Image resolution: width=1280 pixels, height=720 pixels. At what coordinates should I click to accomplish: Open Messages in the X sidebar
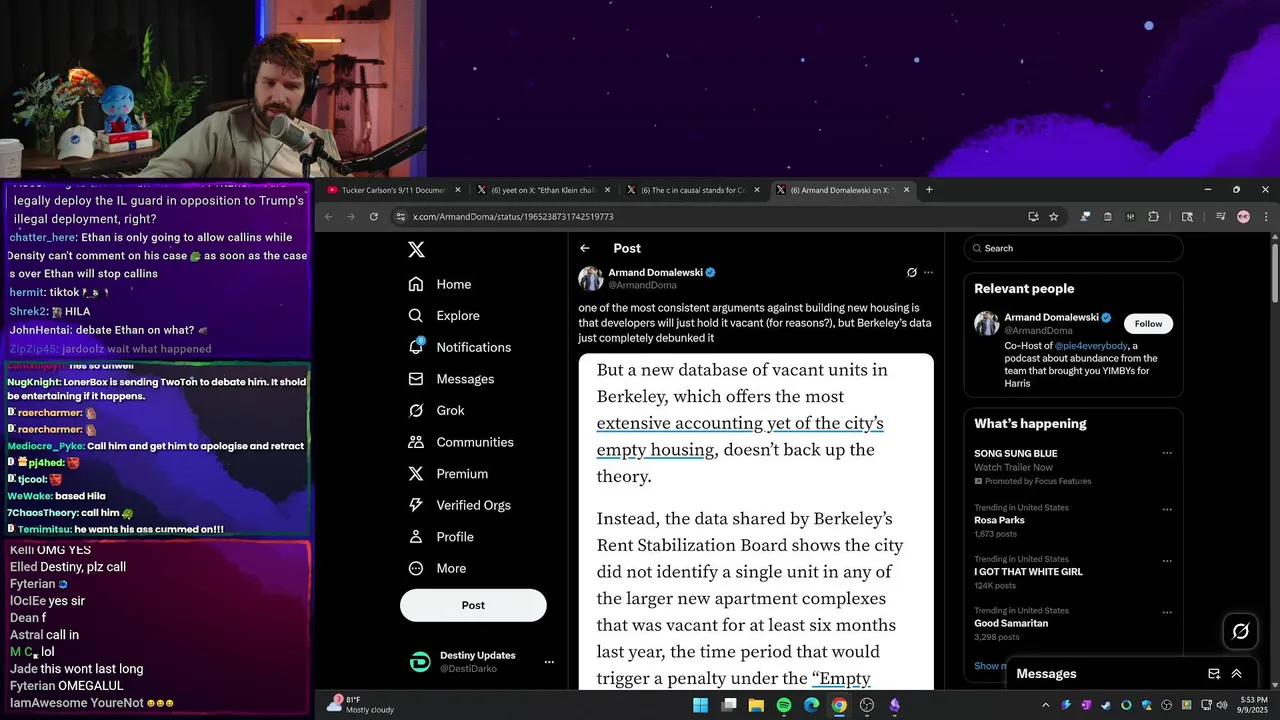[451, 379]
